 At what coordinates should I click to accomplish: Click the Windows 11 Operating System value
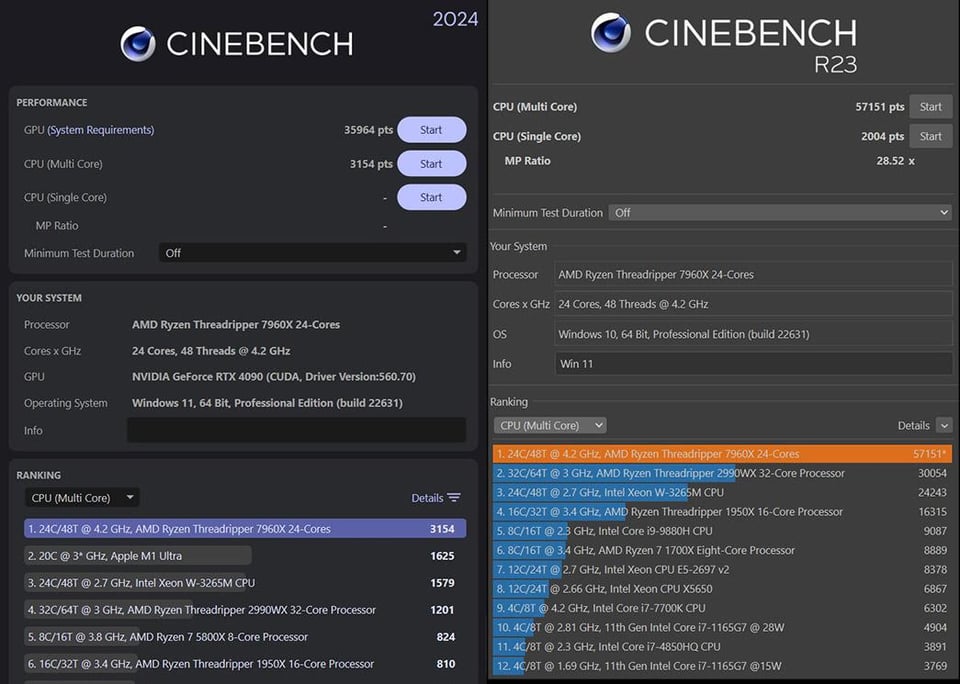267,403
